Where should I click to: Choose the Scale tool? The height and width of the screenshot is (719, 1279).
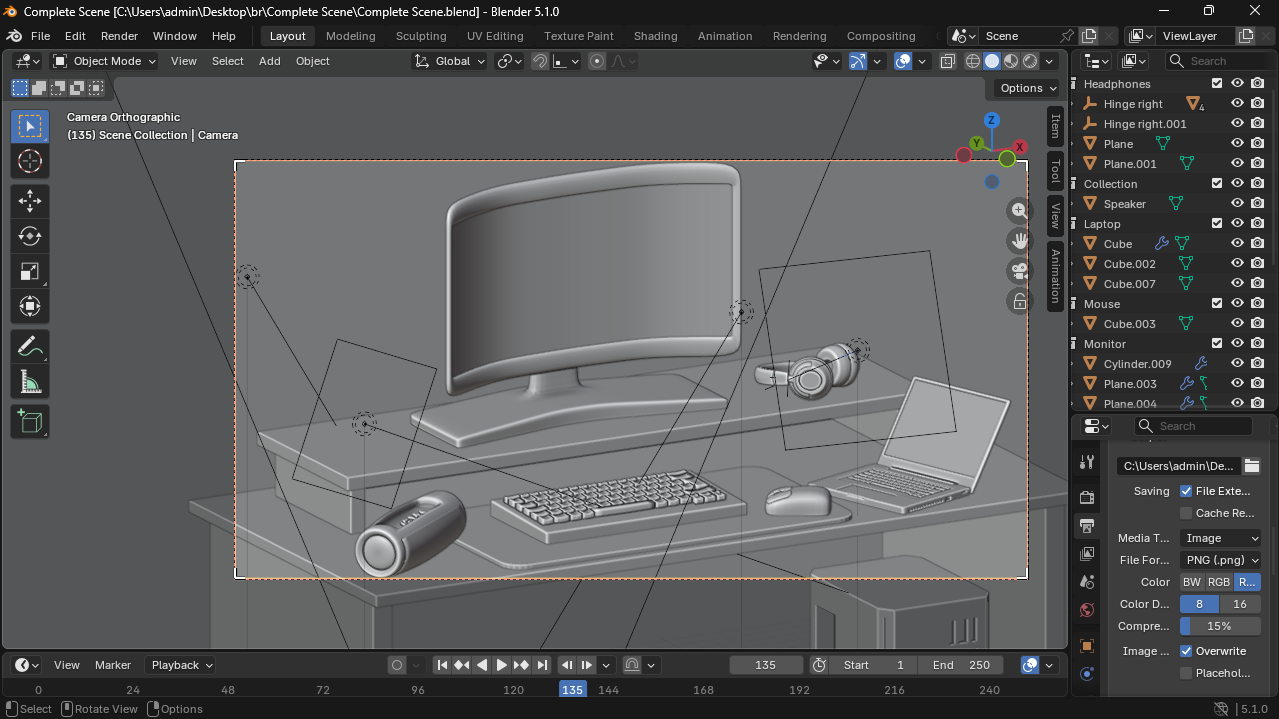[30, 271]
